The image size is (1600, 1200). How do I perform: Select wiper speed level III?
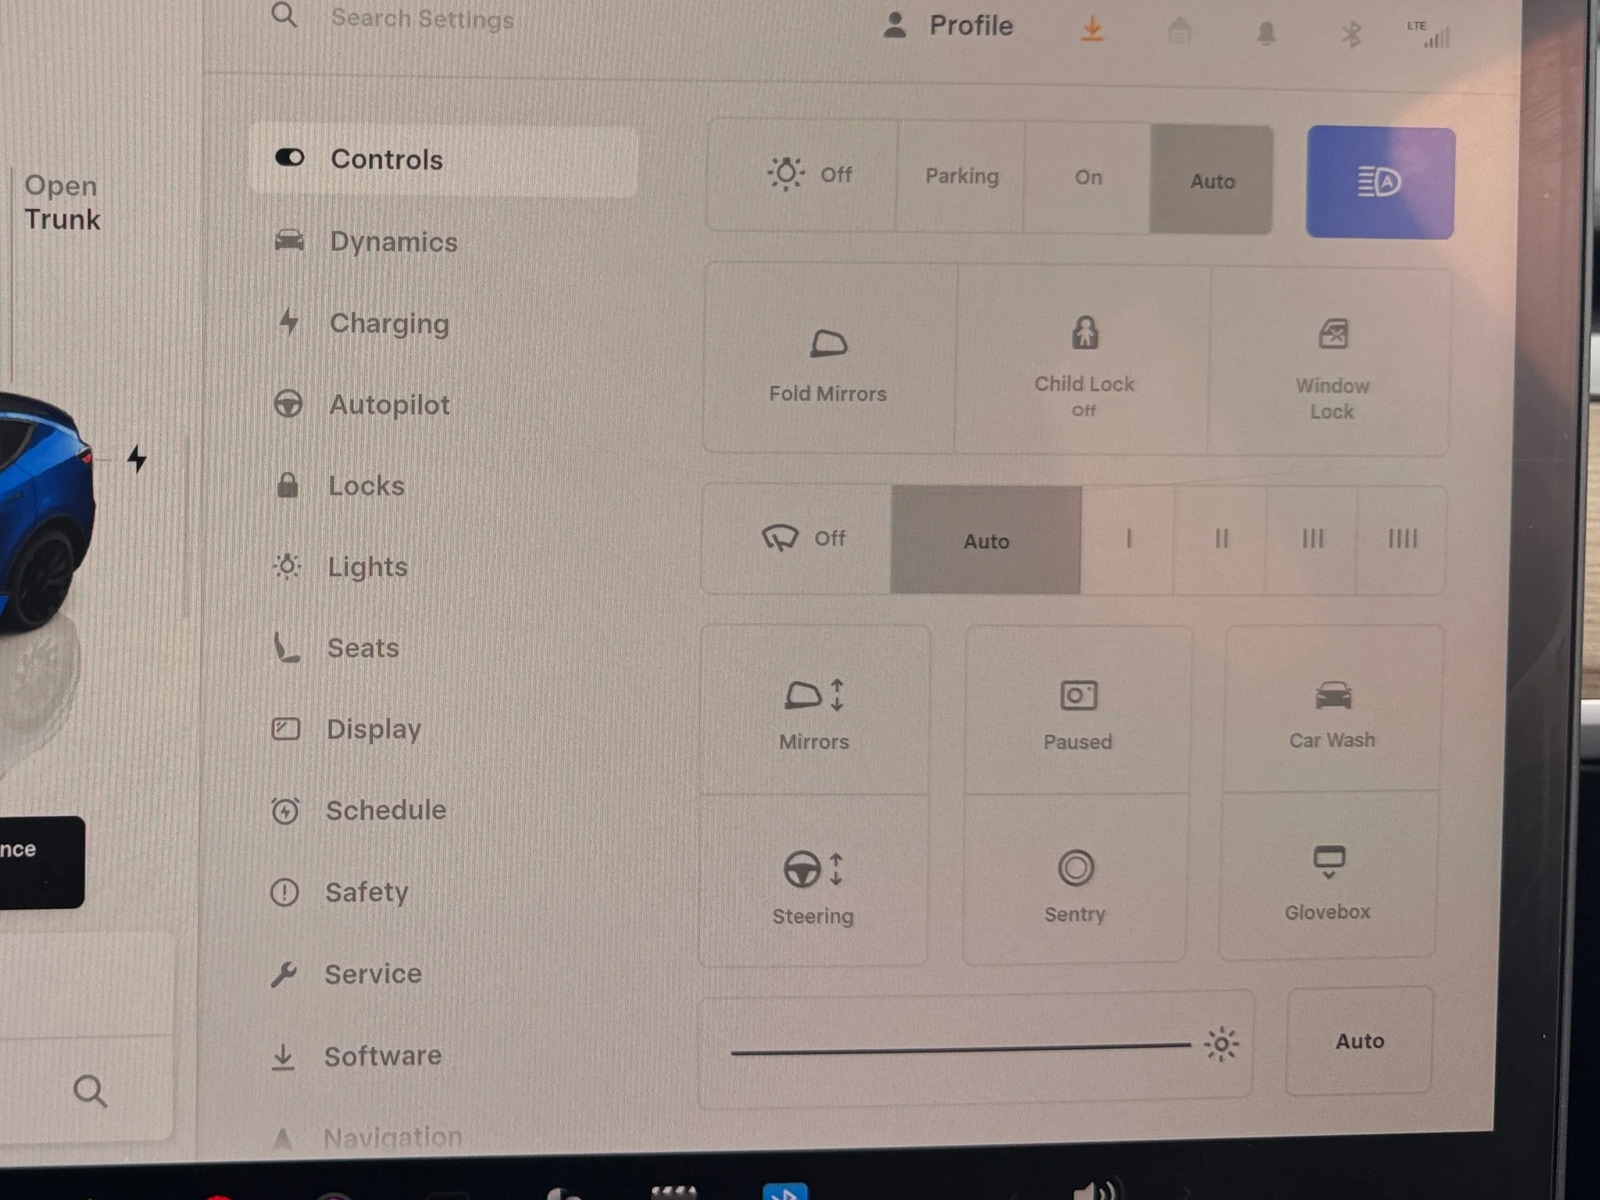tap(1312, 539)
